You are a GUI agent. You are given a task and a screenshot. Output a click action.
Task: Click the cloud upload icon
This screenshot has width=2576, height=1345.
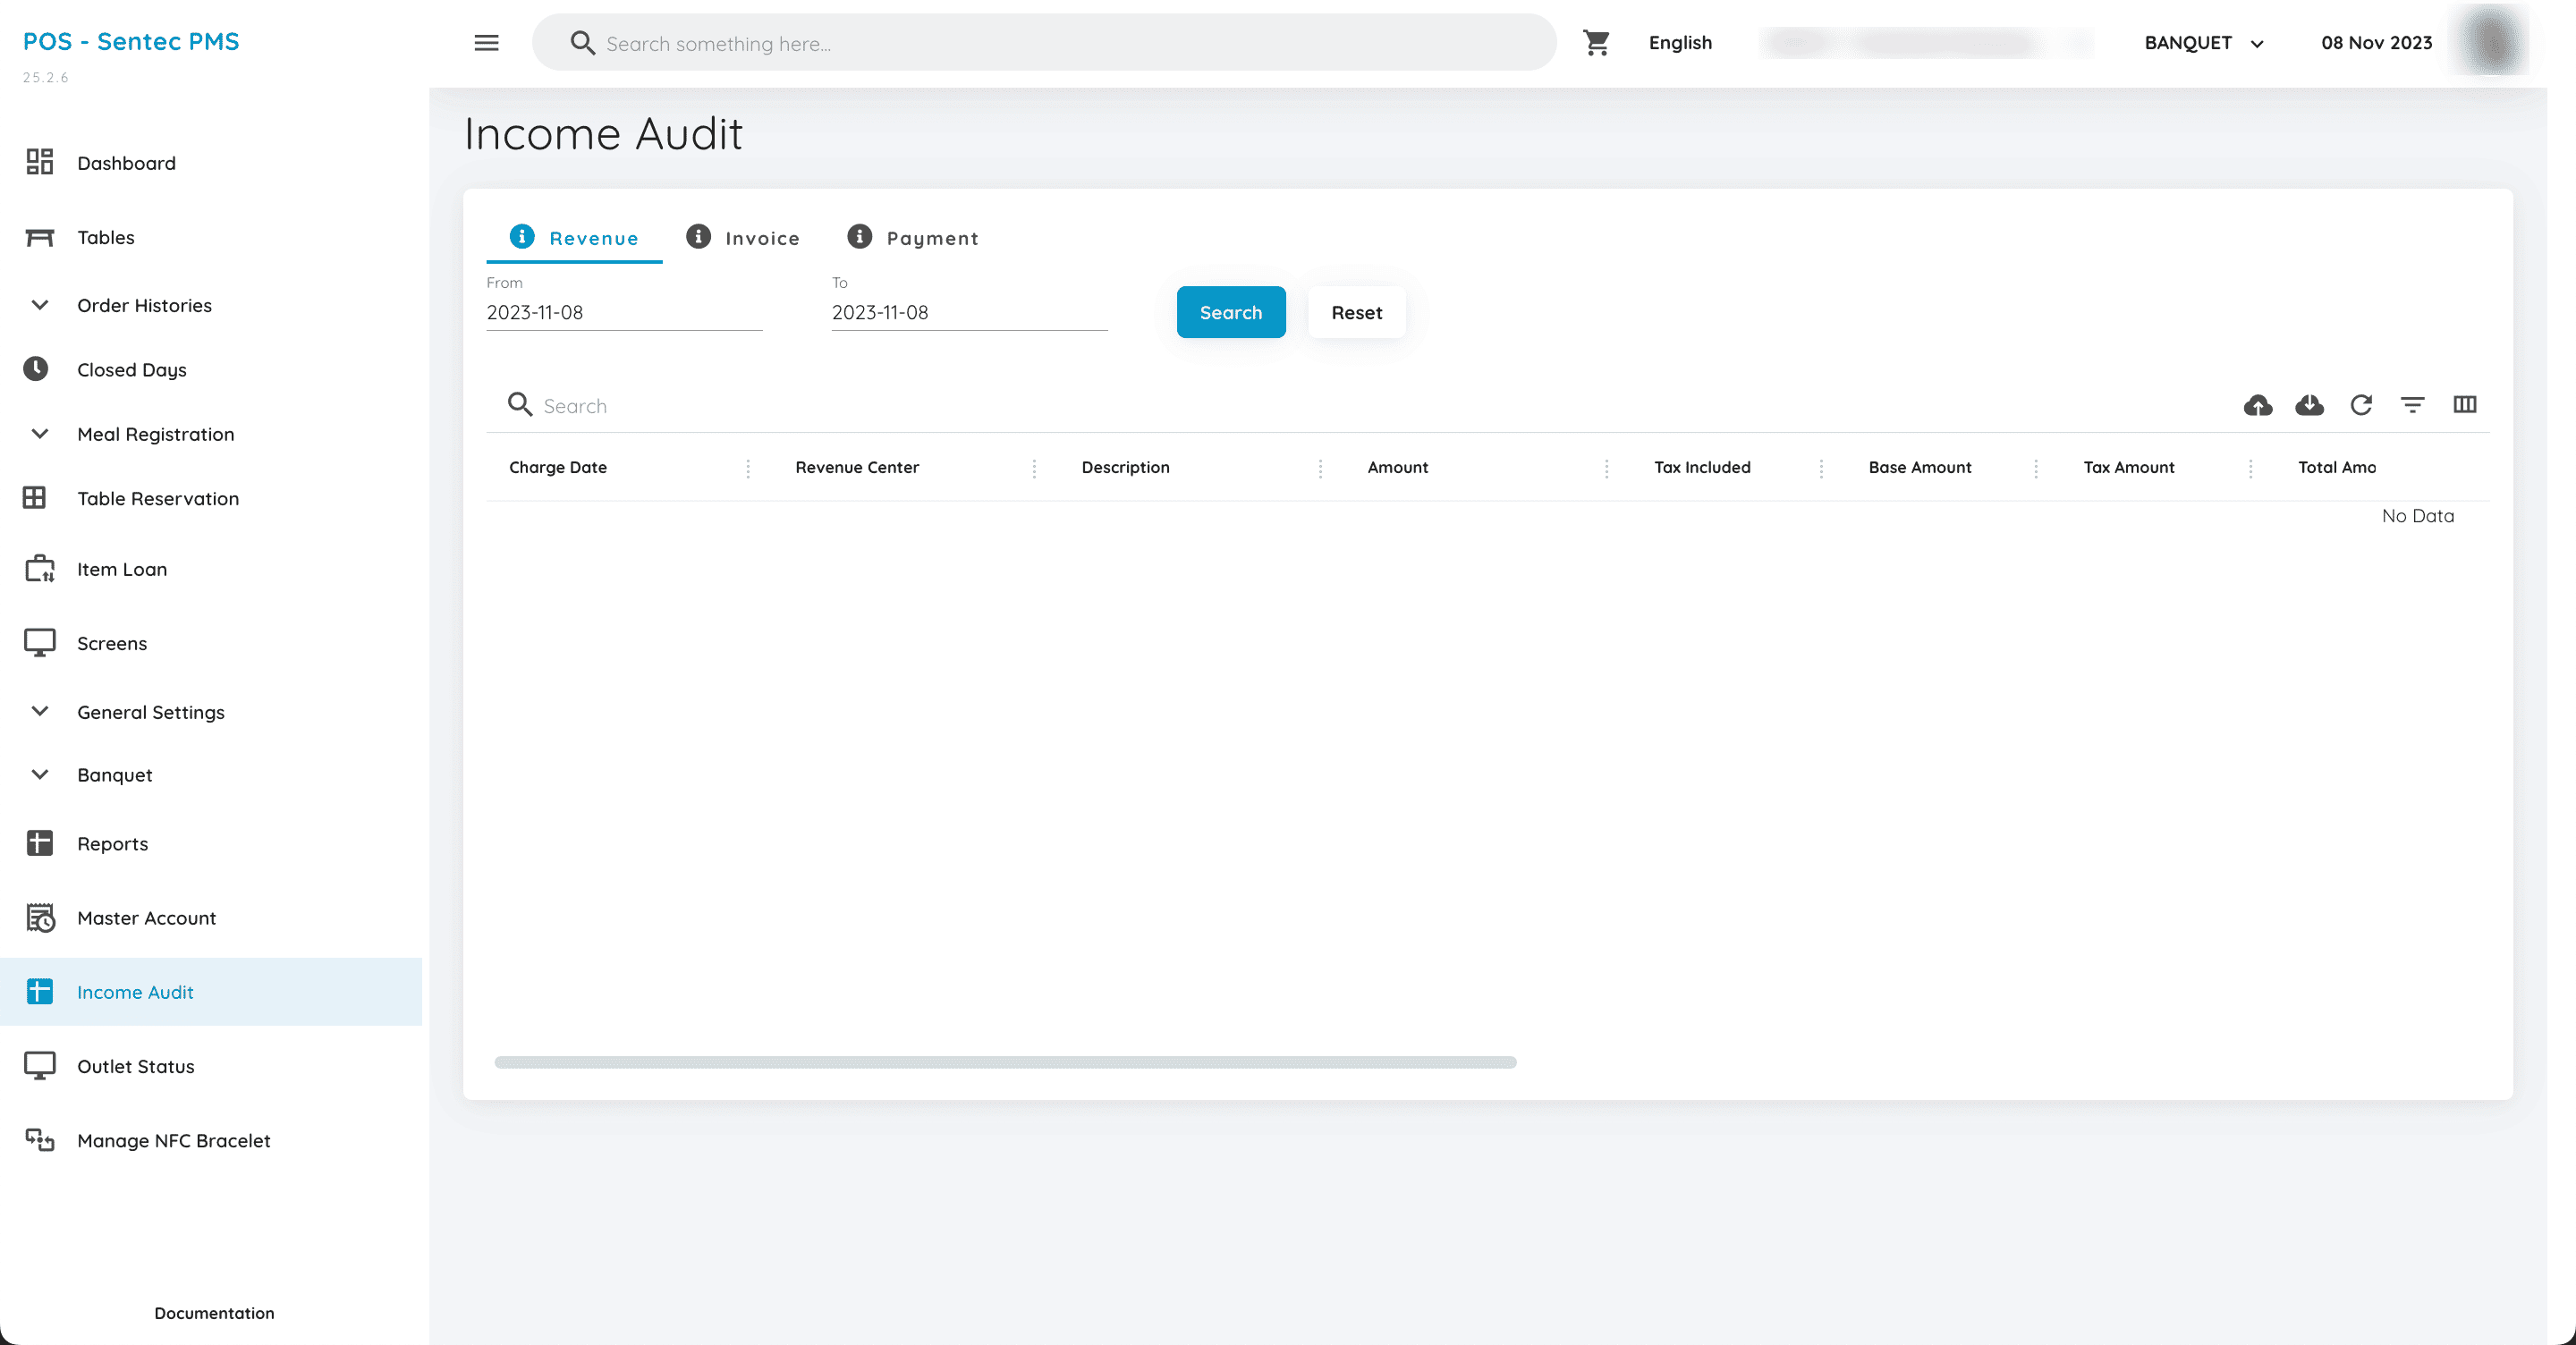(x=2258, y=405)
